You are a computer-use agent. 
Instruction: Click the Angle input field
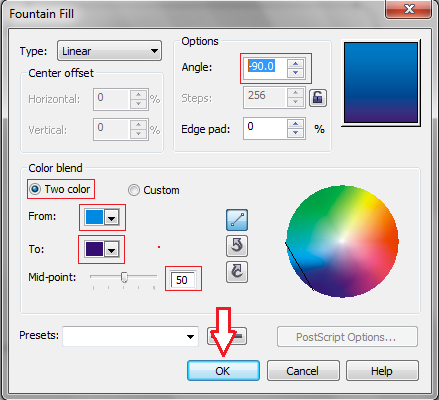pyautogui.click(x=265, y=68)
